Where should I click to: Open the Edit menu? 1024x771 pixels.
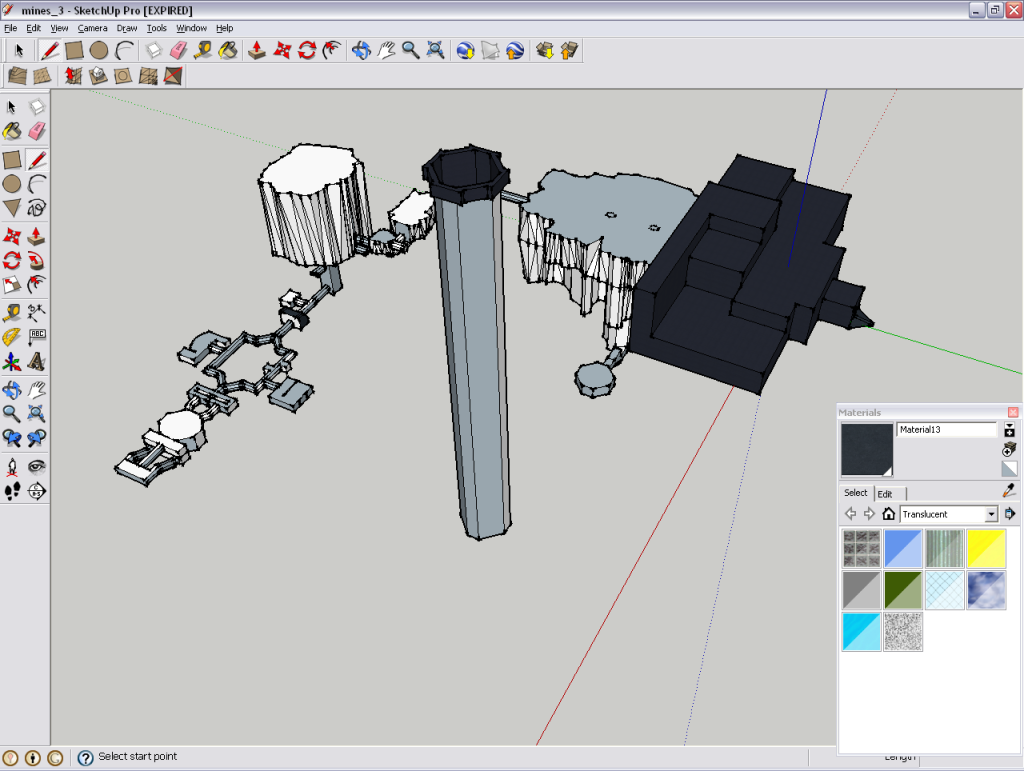tap(33, 28)
